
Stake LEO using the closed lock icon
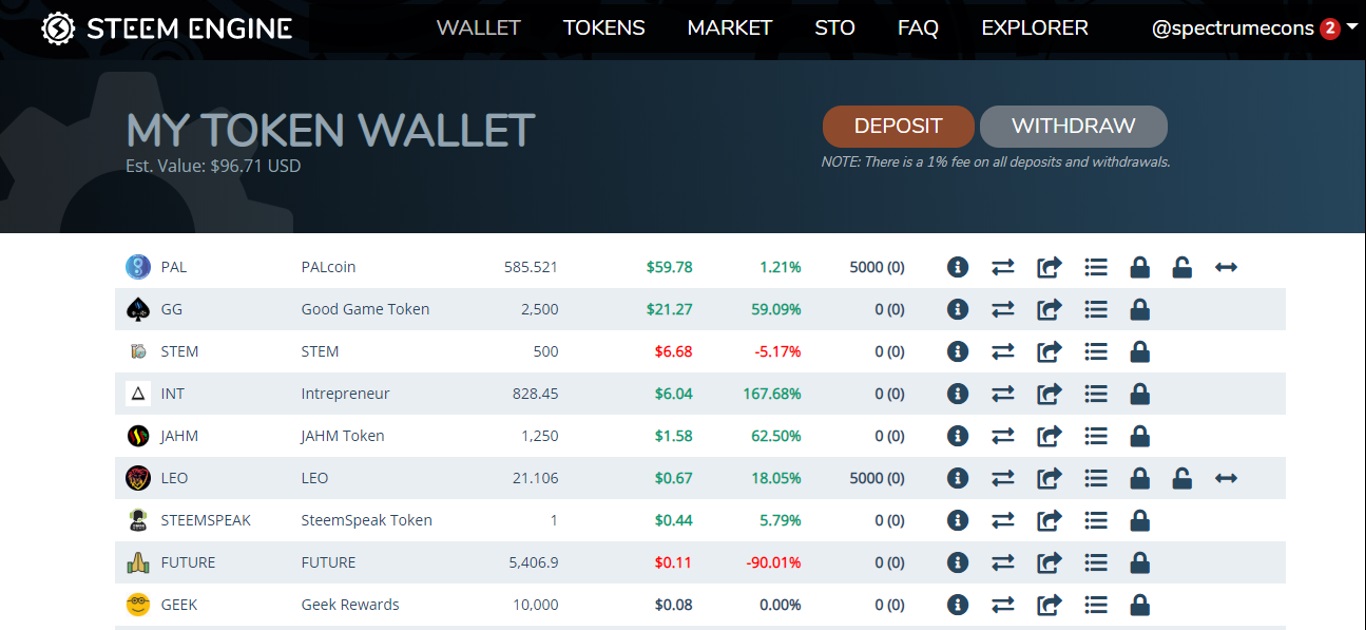tap(1139, 478)
